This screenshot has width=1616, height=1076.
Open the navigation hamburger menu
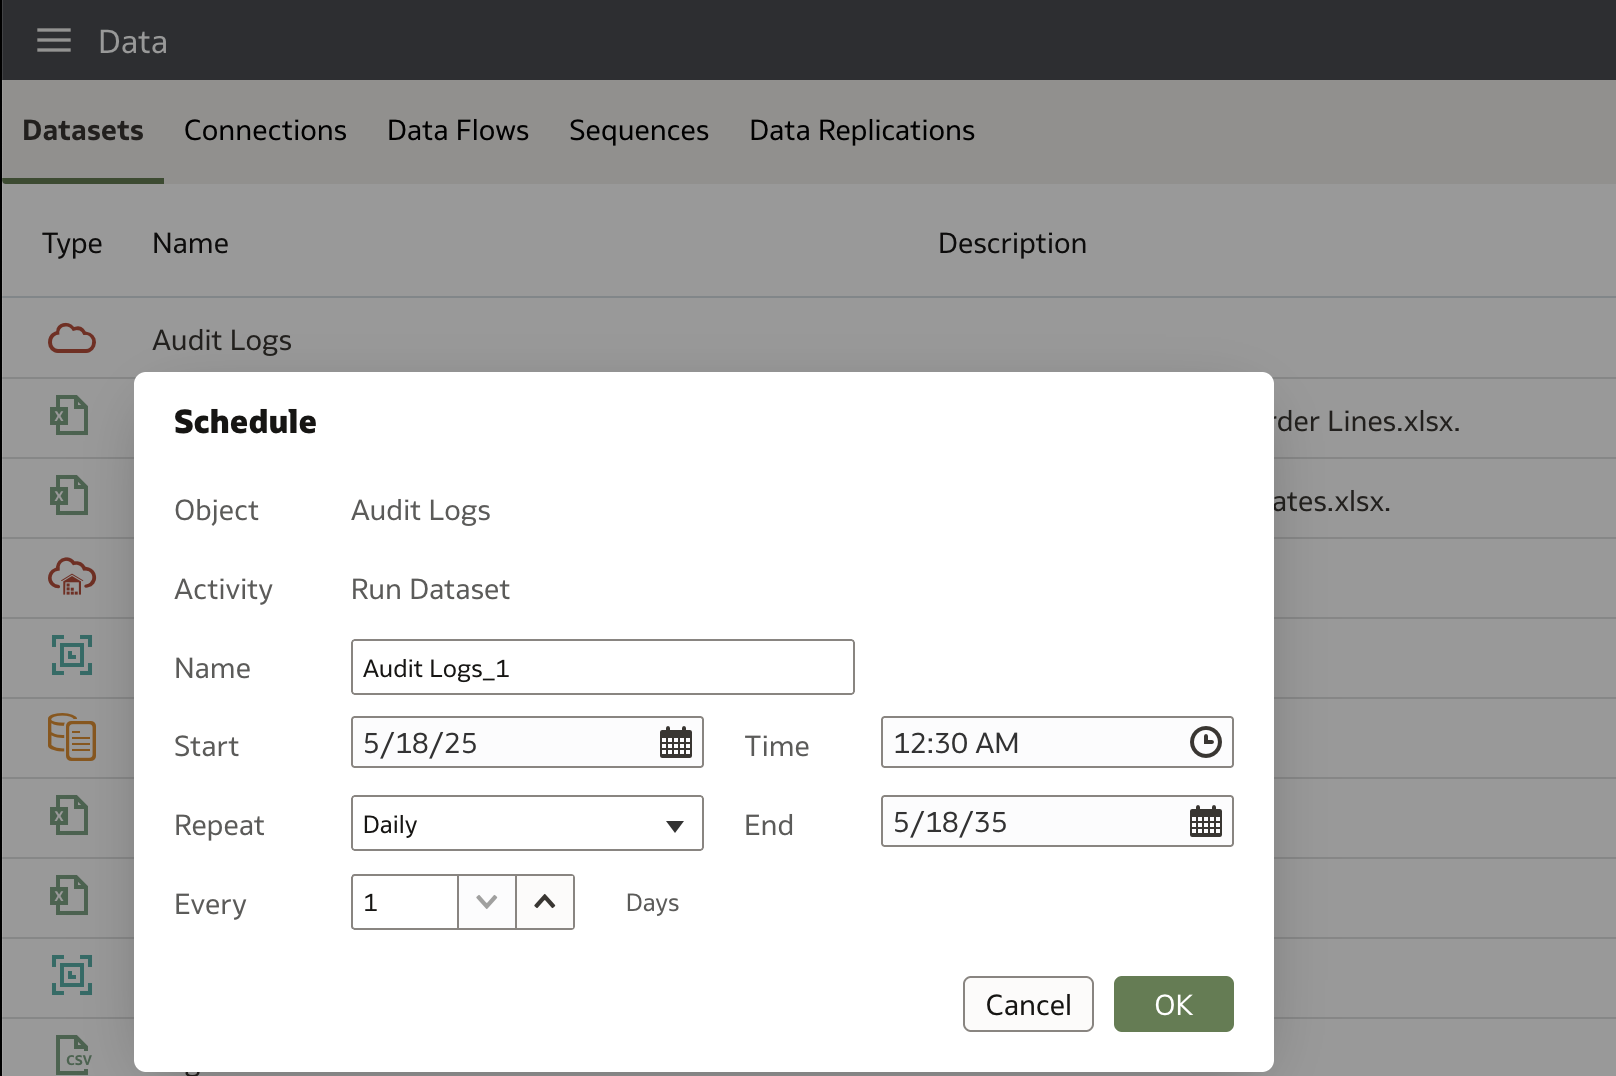coord(53,40)
